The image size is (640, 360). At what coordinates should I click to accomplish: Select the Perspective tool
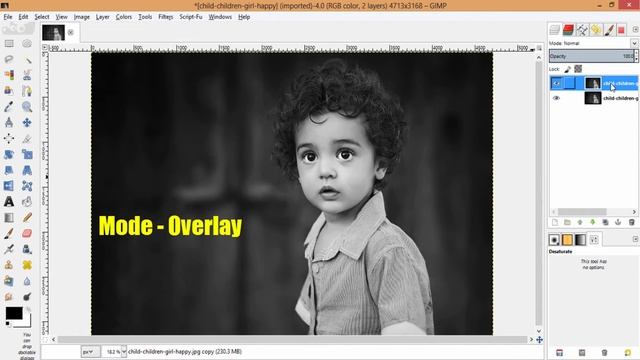[27, 170]
